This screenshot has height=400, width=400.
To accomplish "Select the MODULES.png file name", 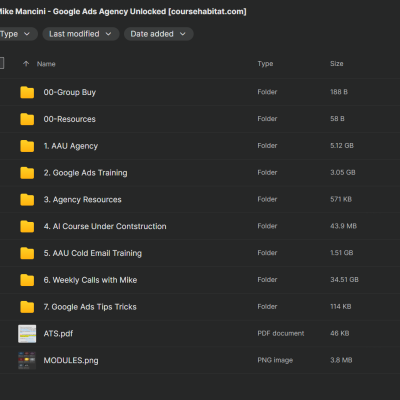I will click(71, 360).
